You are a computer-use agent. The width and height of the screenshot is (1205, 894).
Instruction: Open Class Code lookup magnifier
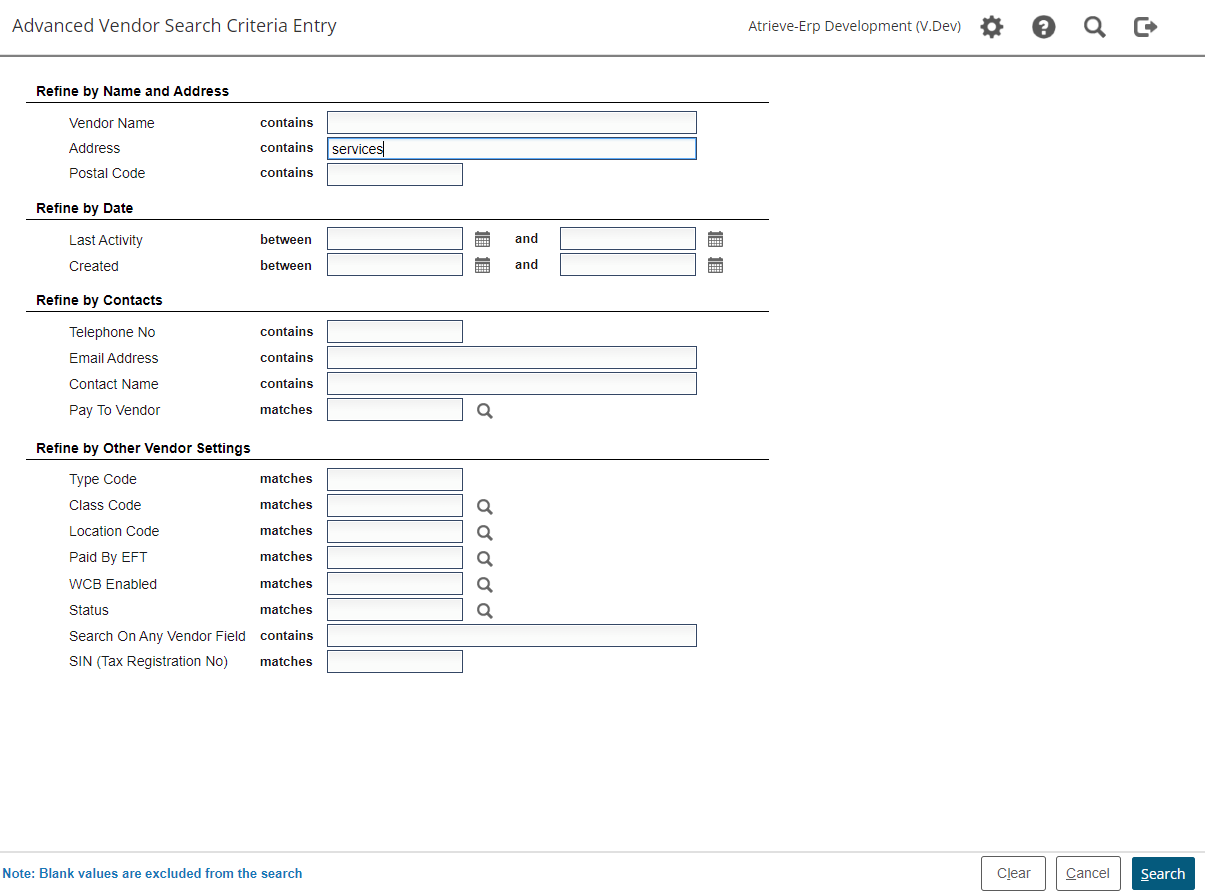click(x=485, y=506)
